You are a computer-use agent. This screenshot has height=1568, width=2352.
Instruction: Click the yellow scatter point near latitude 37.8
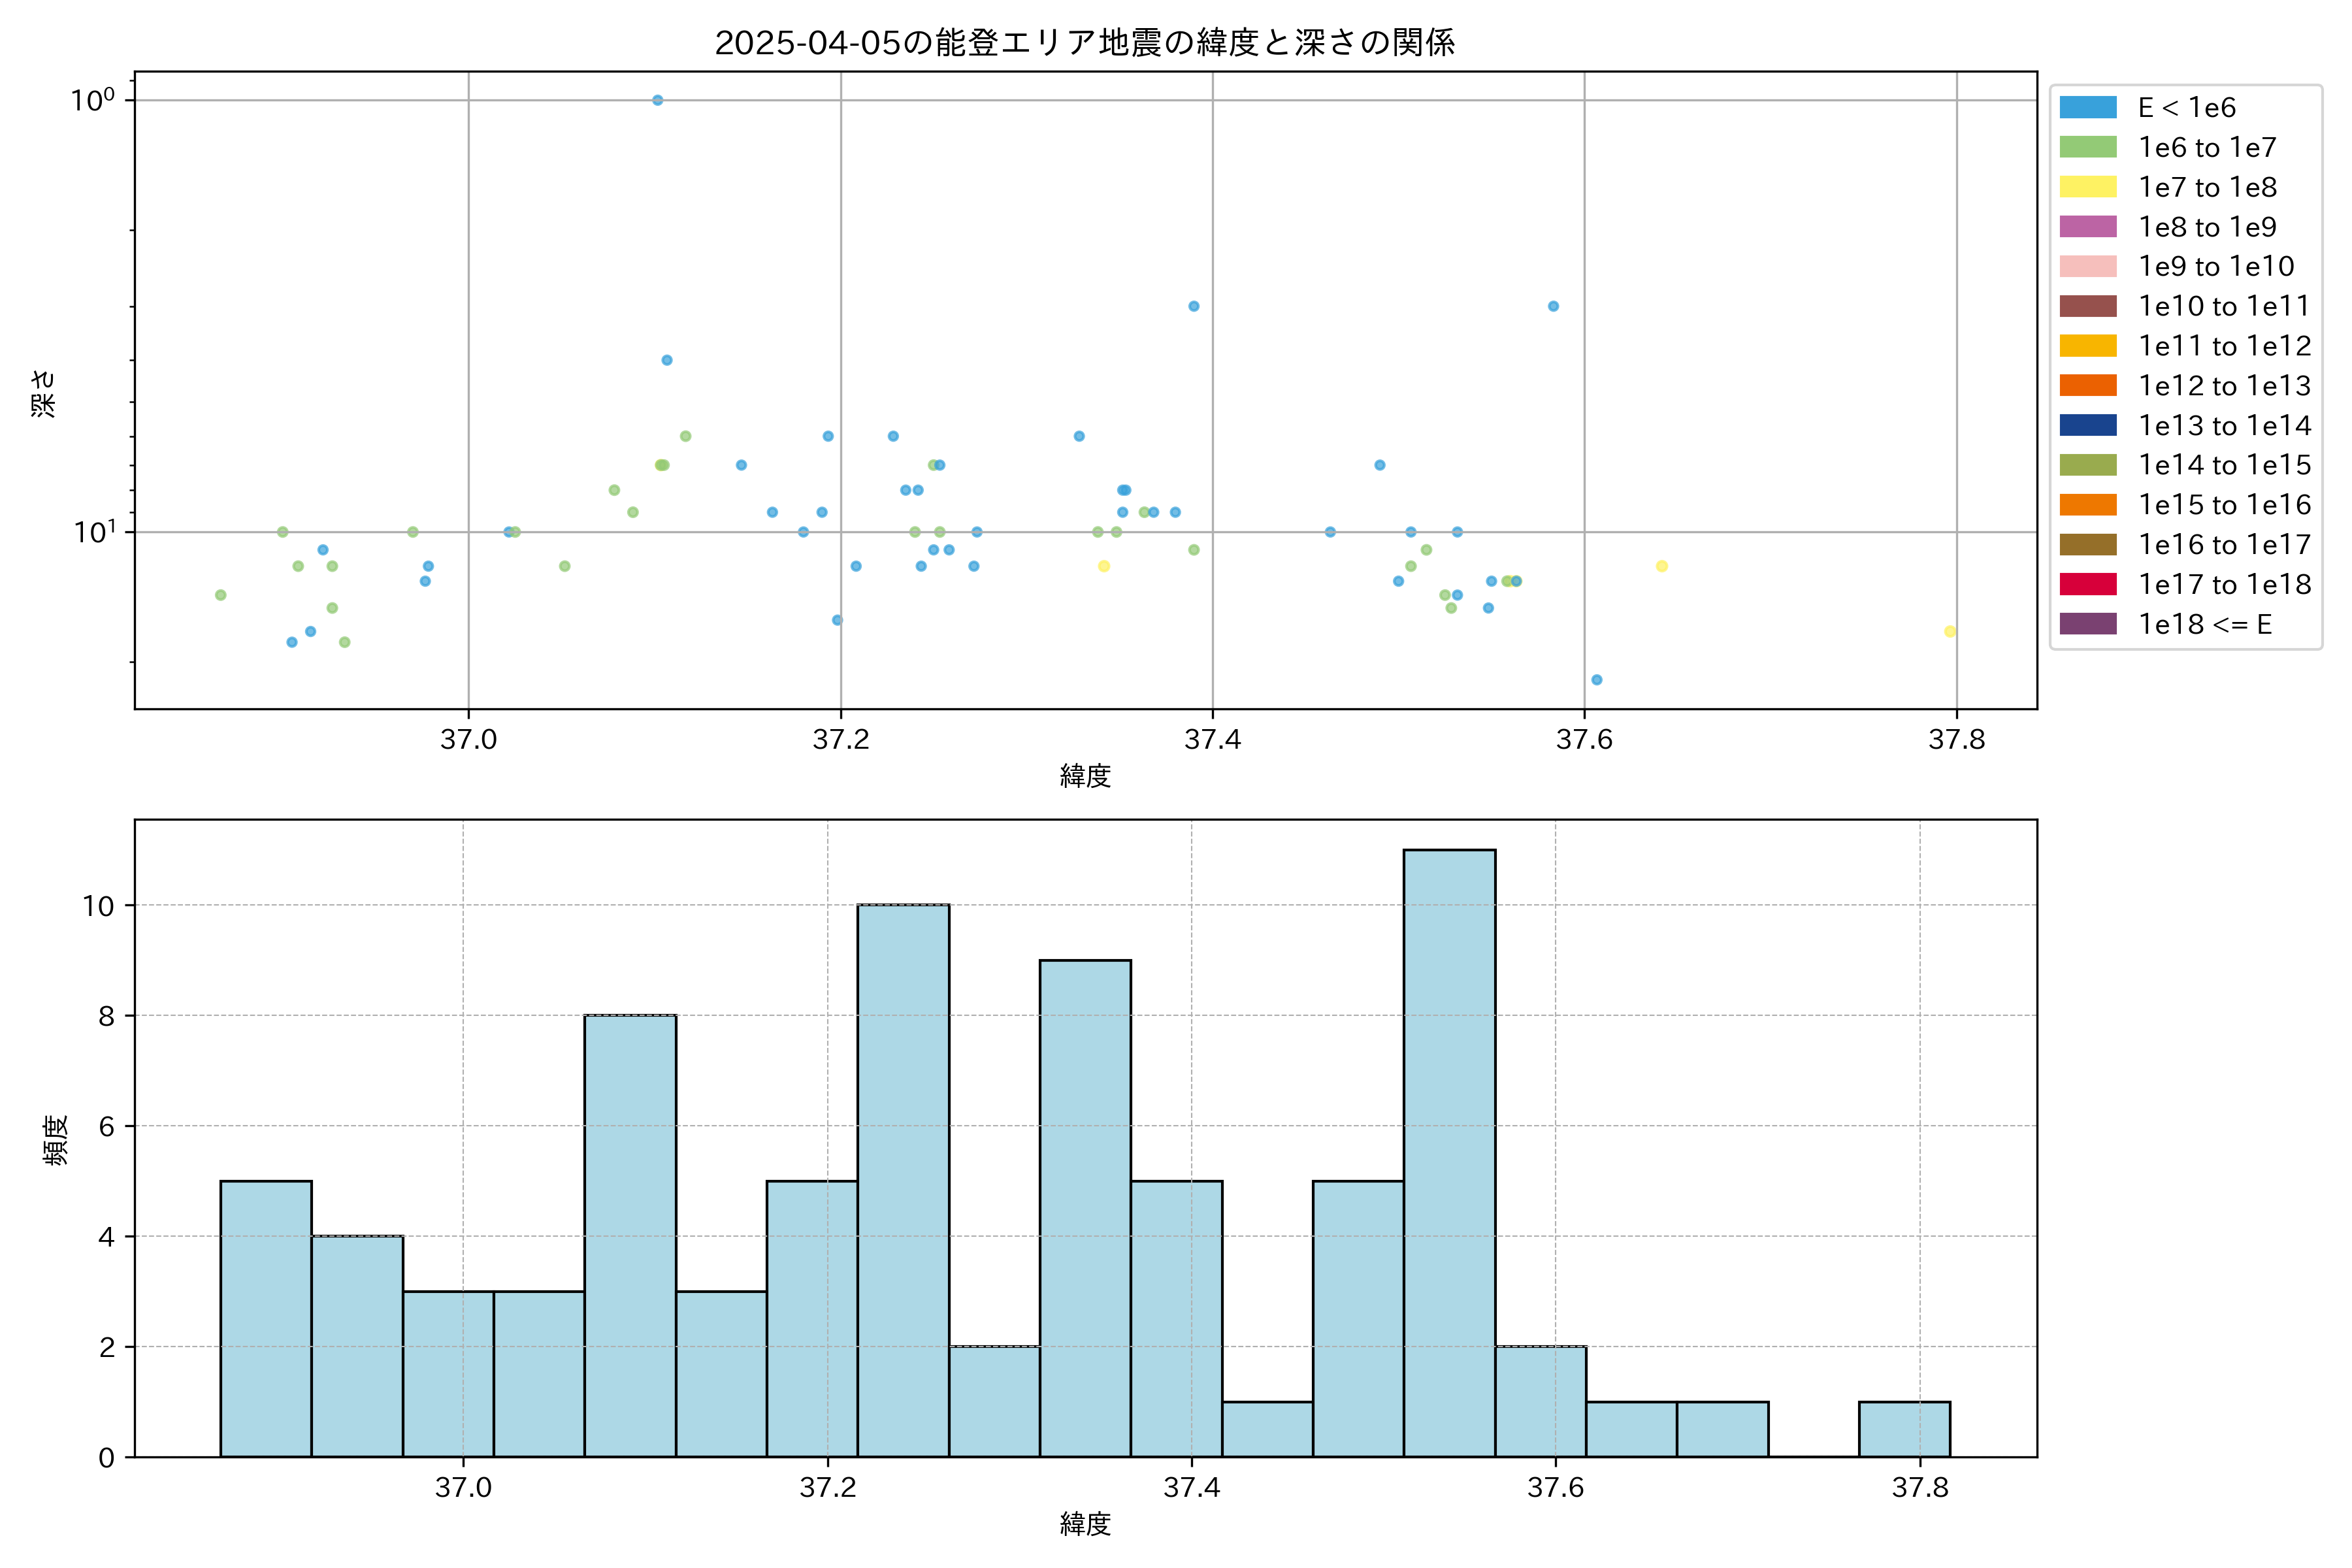pyautogui.click(x=1949, y=632)
